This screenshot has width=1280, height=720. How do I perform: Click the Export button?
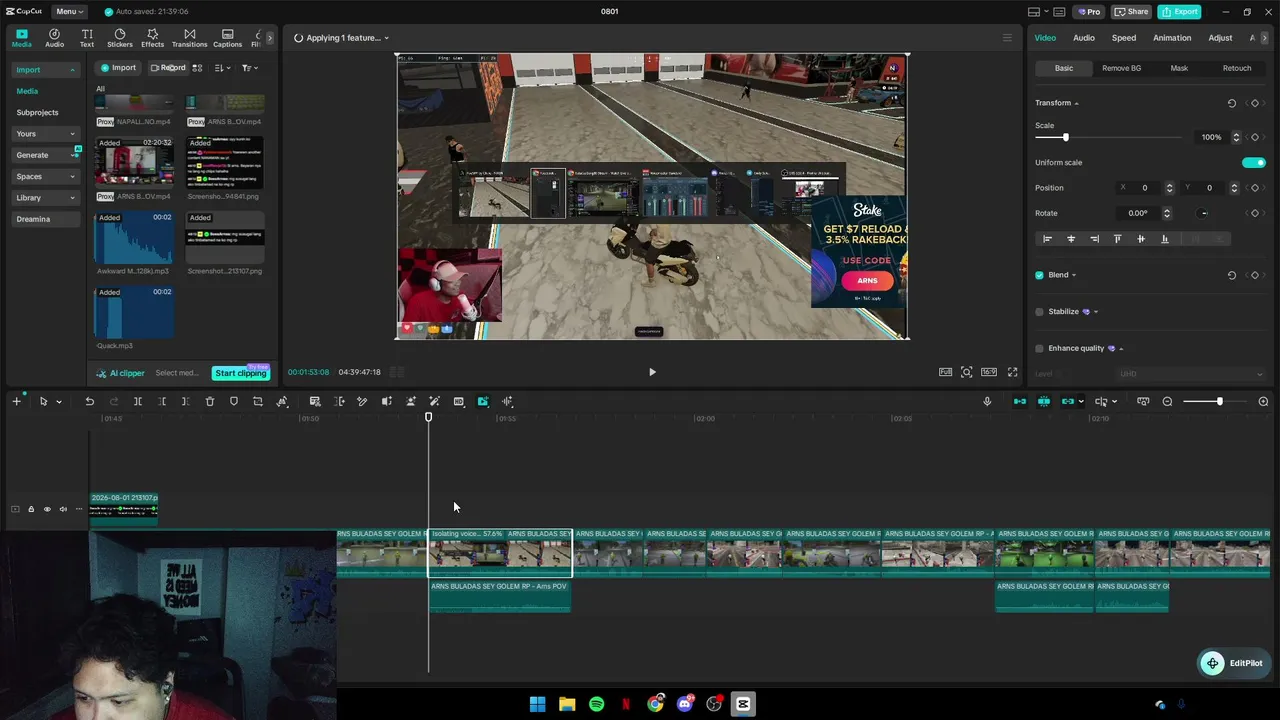click(x=1179, y=12)
